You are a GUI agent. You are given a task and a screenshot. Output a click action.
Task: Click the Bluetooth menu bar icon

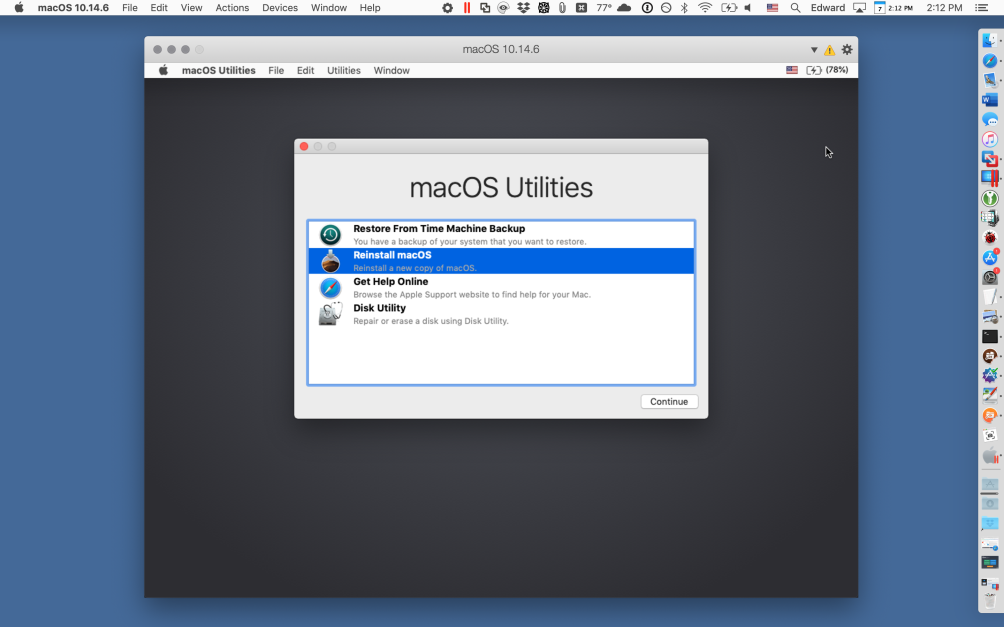point(684,8)
